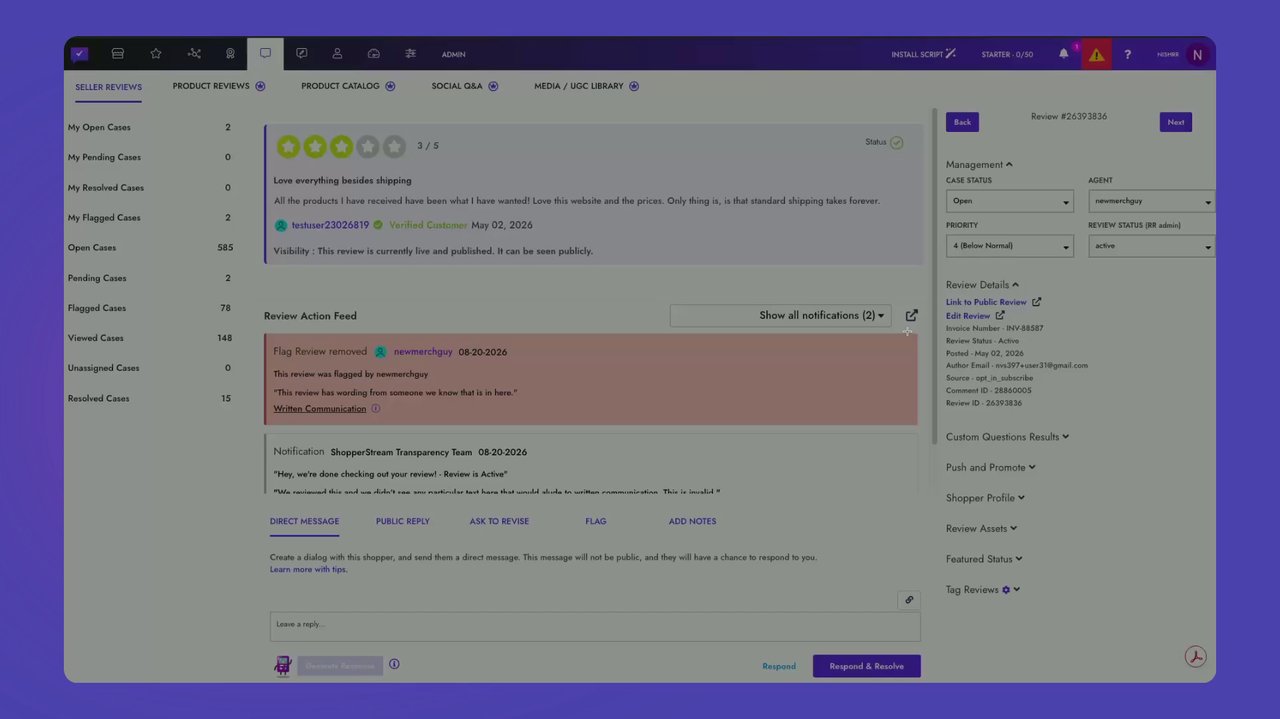
Task: Click the Tag Reviews gear icon
Action: click(1006, 590)
